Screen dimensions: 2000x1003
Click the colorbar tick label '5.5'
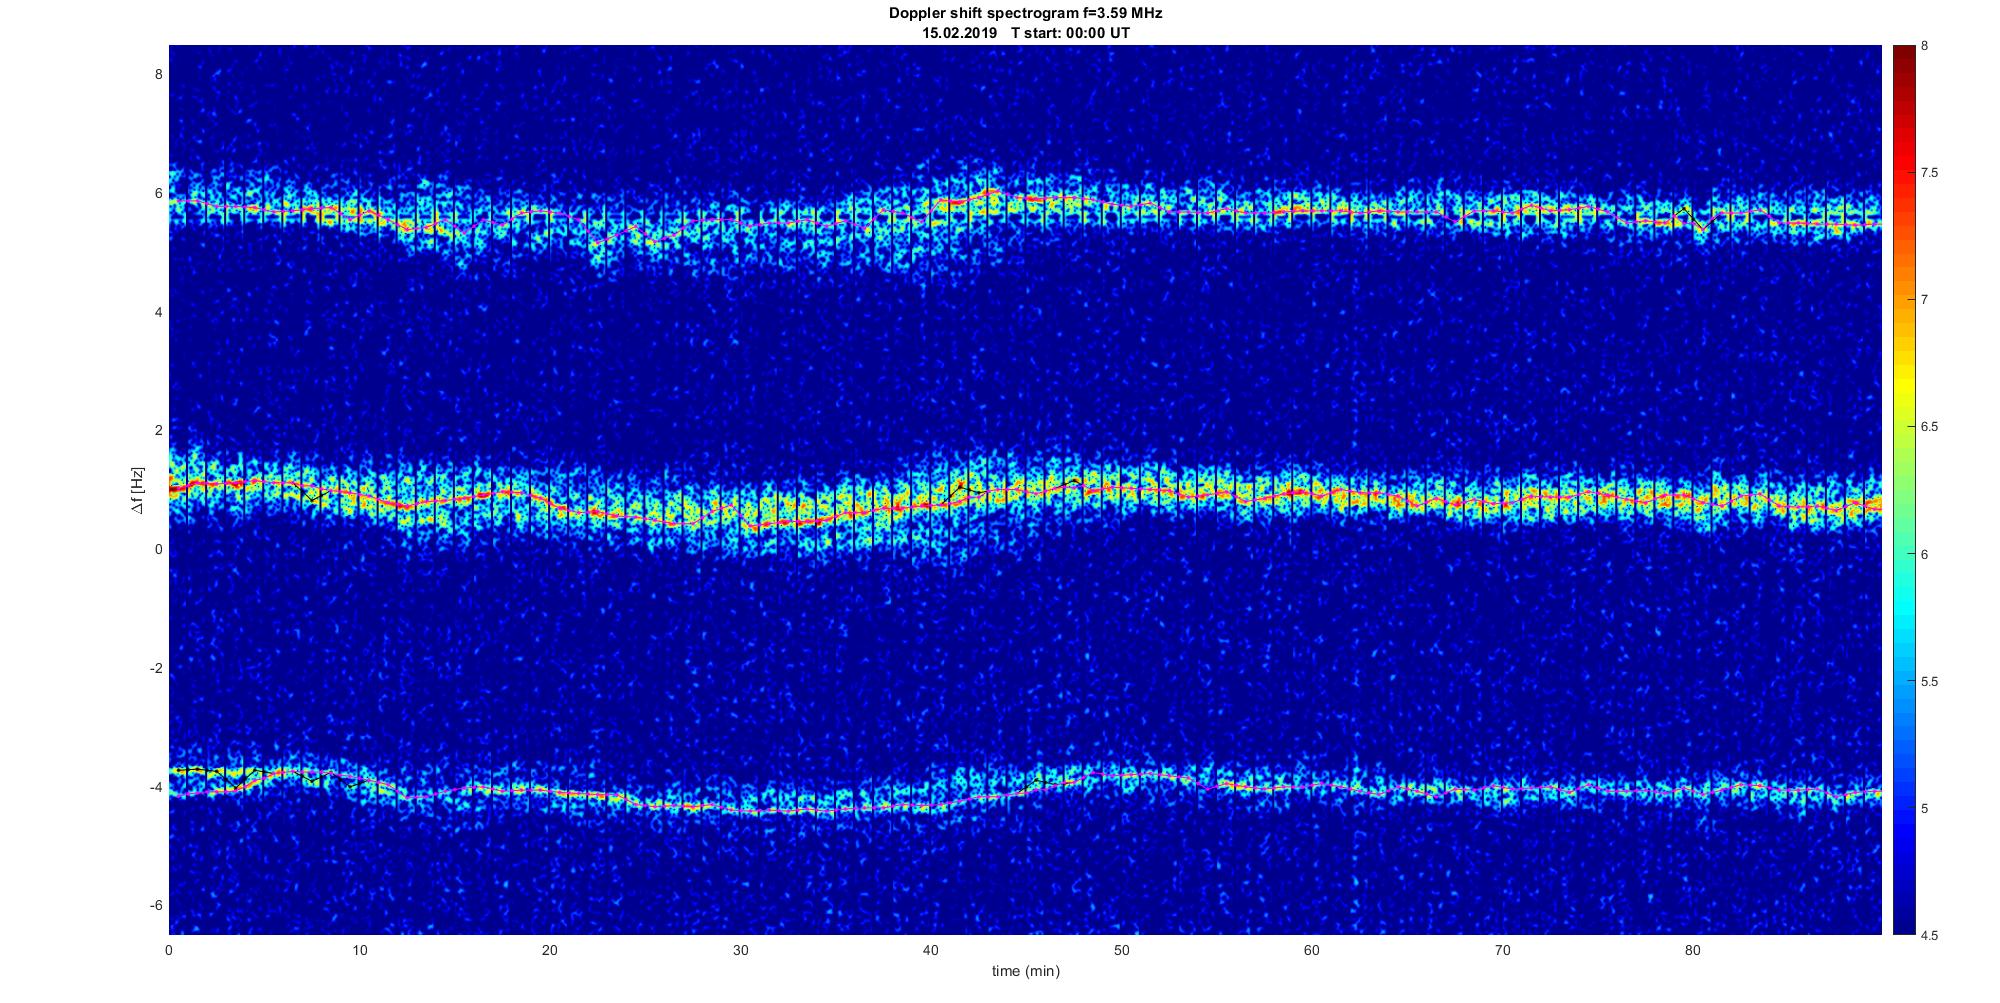point(1929,681)
